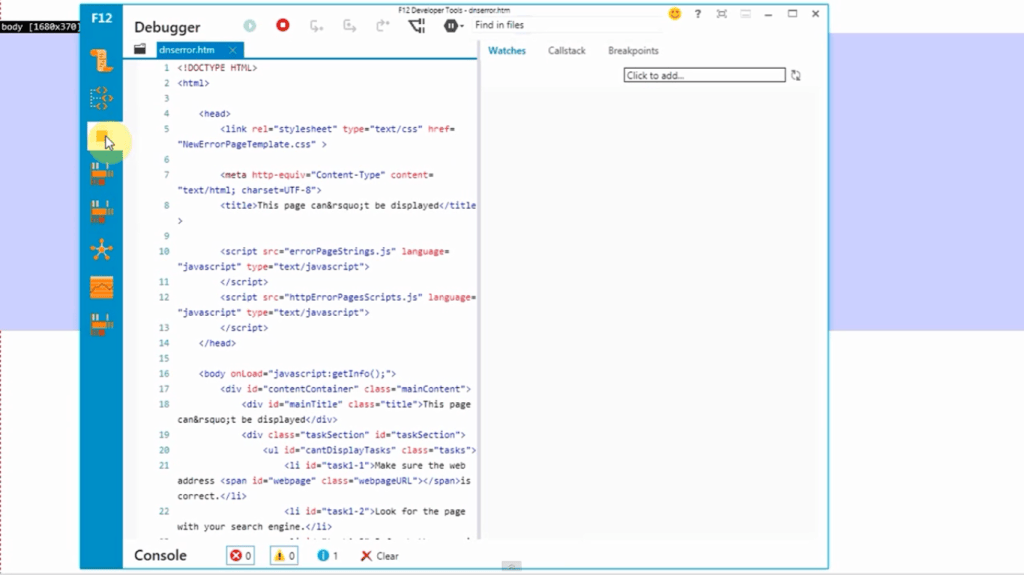Maximize the F12 Developer Tools window
Screen dimensions: 1024x575
tap(792, 14)
